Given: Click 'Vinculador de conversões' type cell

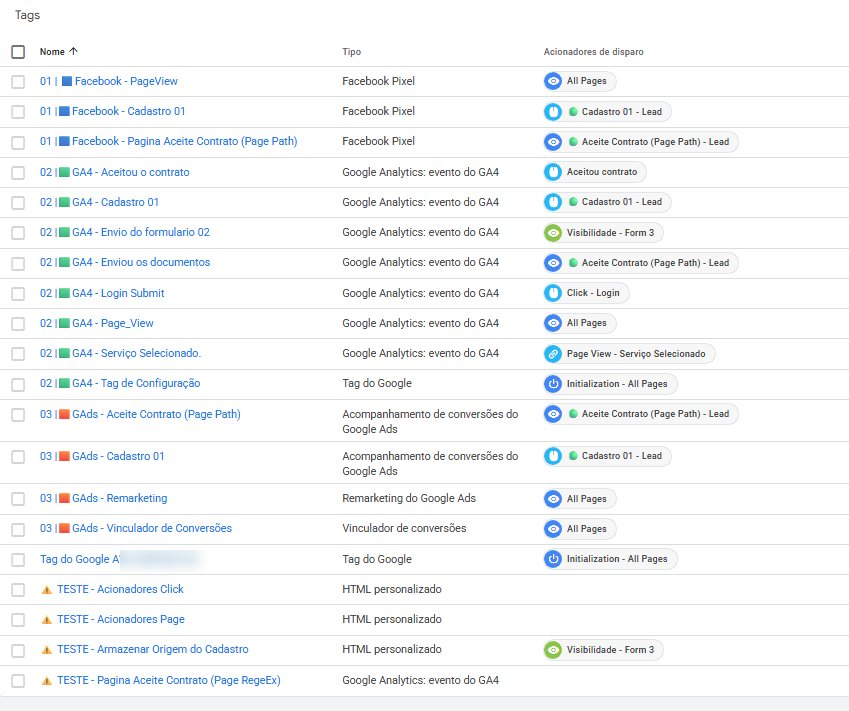Looking at the screenshot, I should [404, 528].
